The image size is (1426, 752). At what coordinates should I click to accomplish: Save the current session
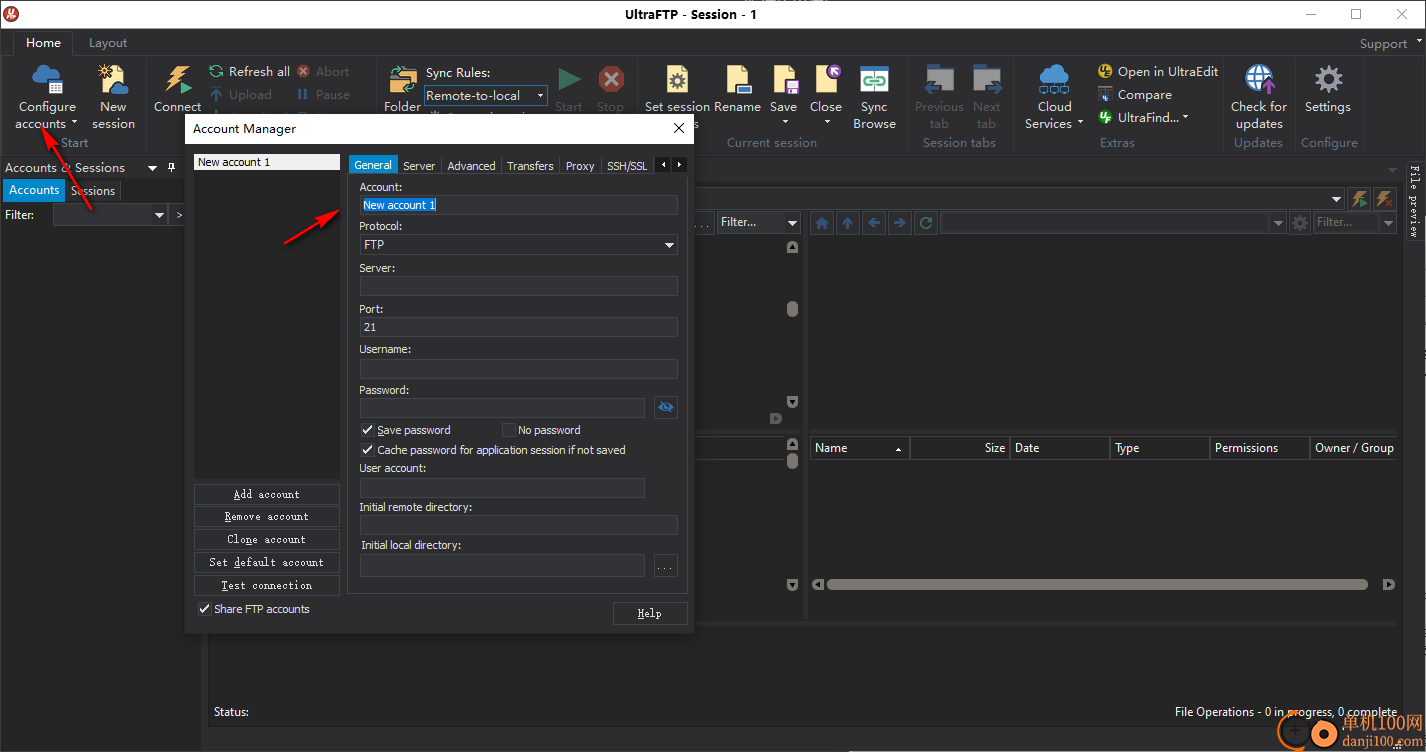784,89
